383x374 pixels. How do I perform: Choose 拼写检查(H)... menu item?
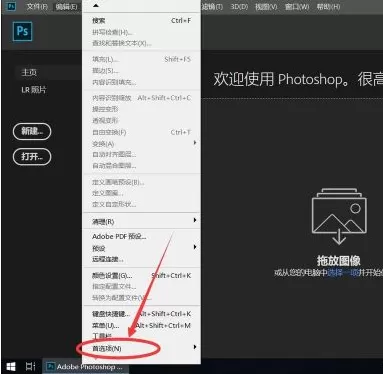(x=141, y=32)
